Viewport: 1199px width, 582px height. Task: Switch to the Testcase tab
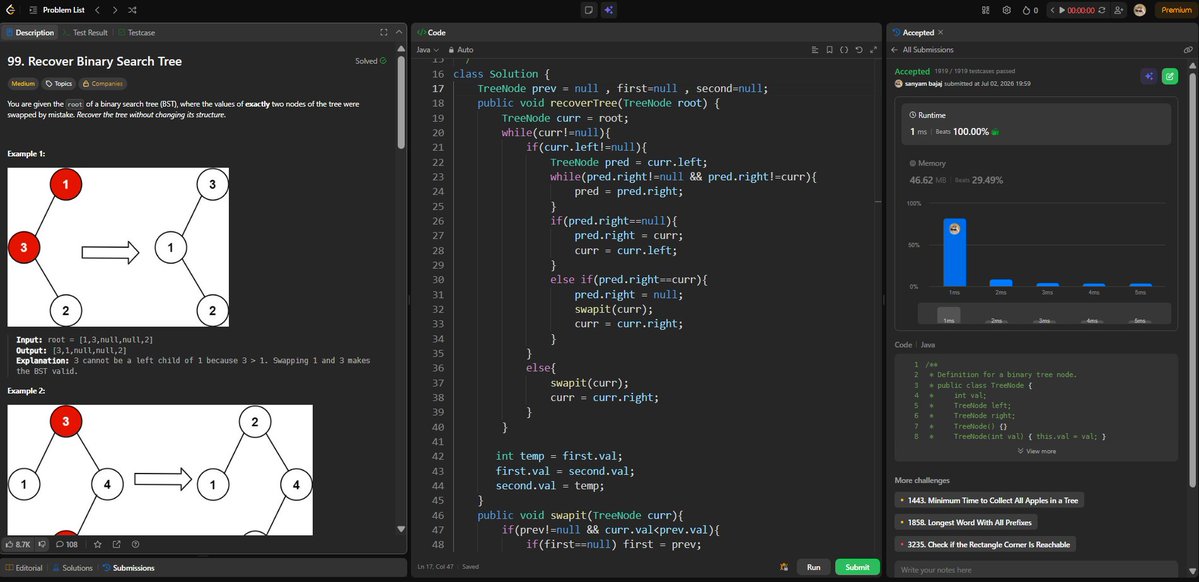coord(137,33)
